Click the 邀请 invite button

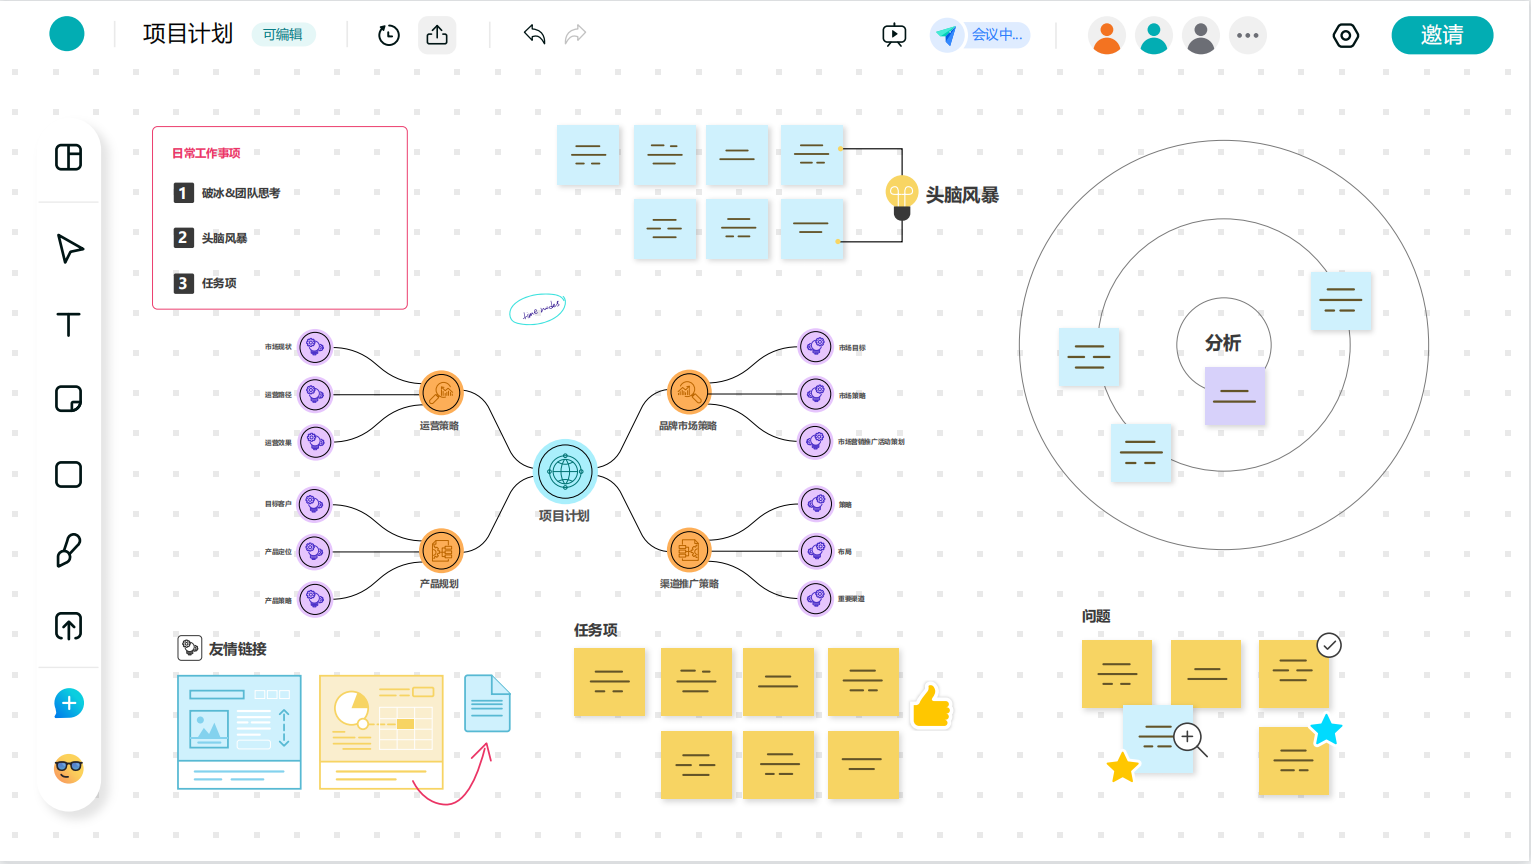pos(1442,35)
